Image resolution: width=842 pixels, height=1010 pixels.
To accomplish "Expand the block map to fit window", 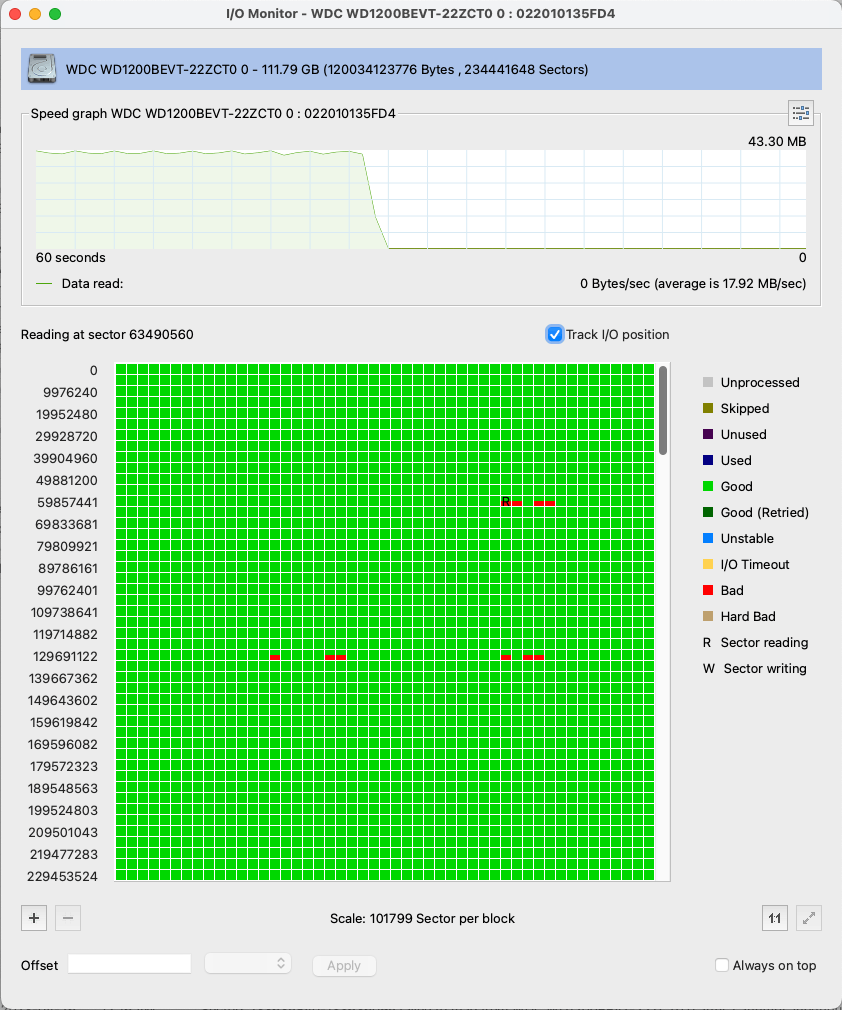I will point(809,918).
